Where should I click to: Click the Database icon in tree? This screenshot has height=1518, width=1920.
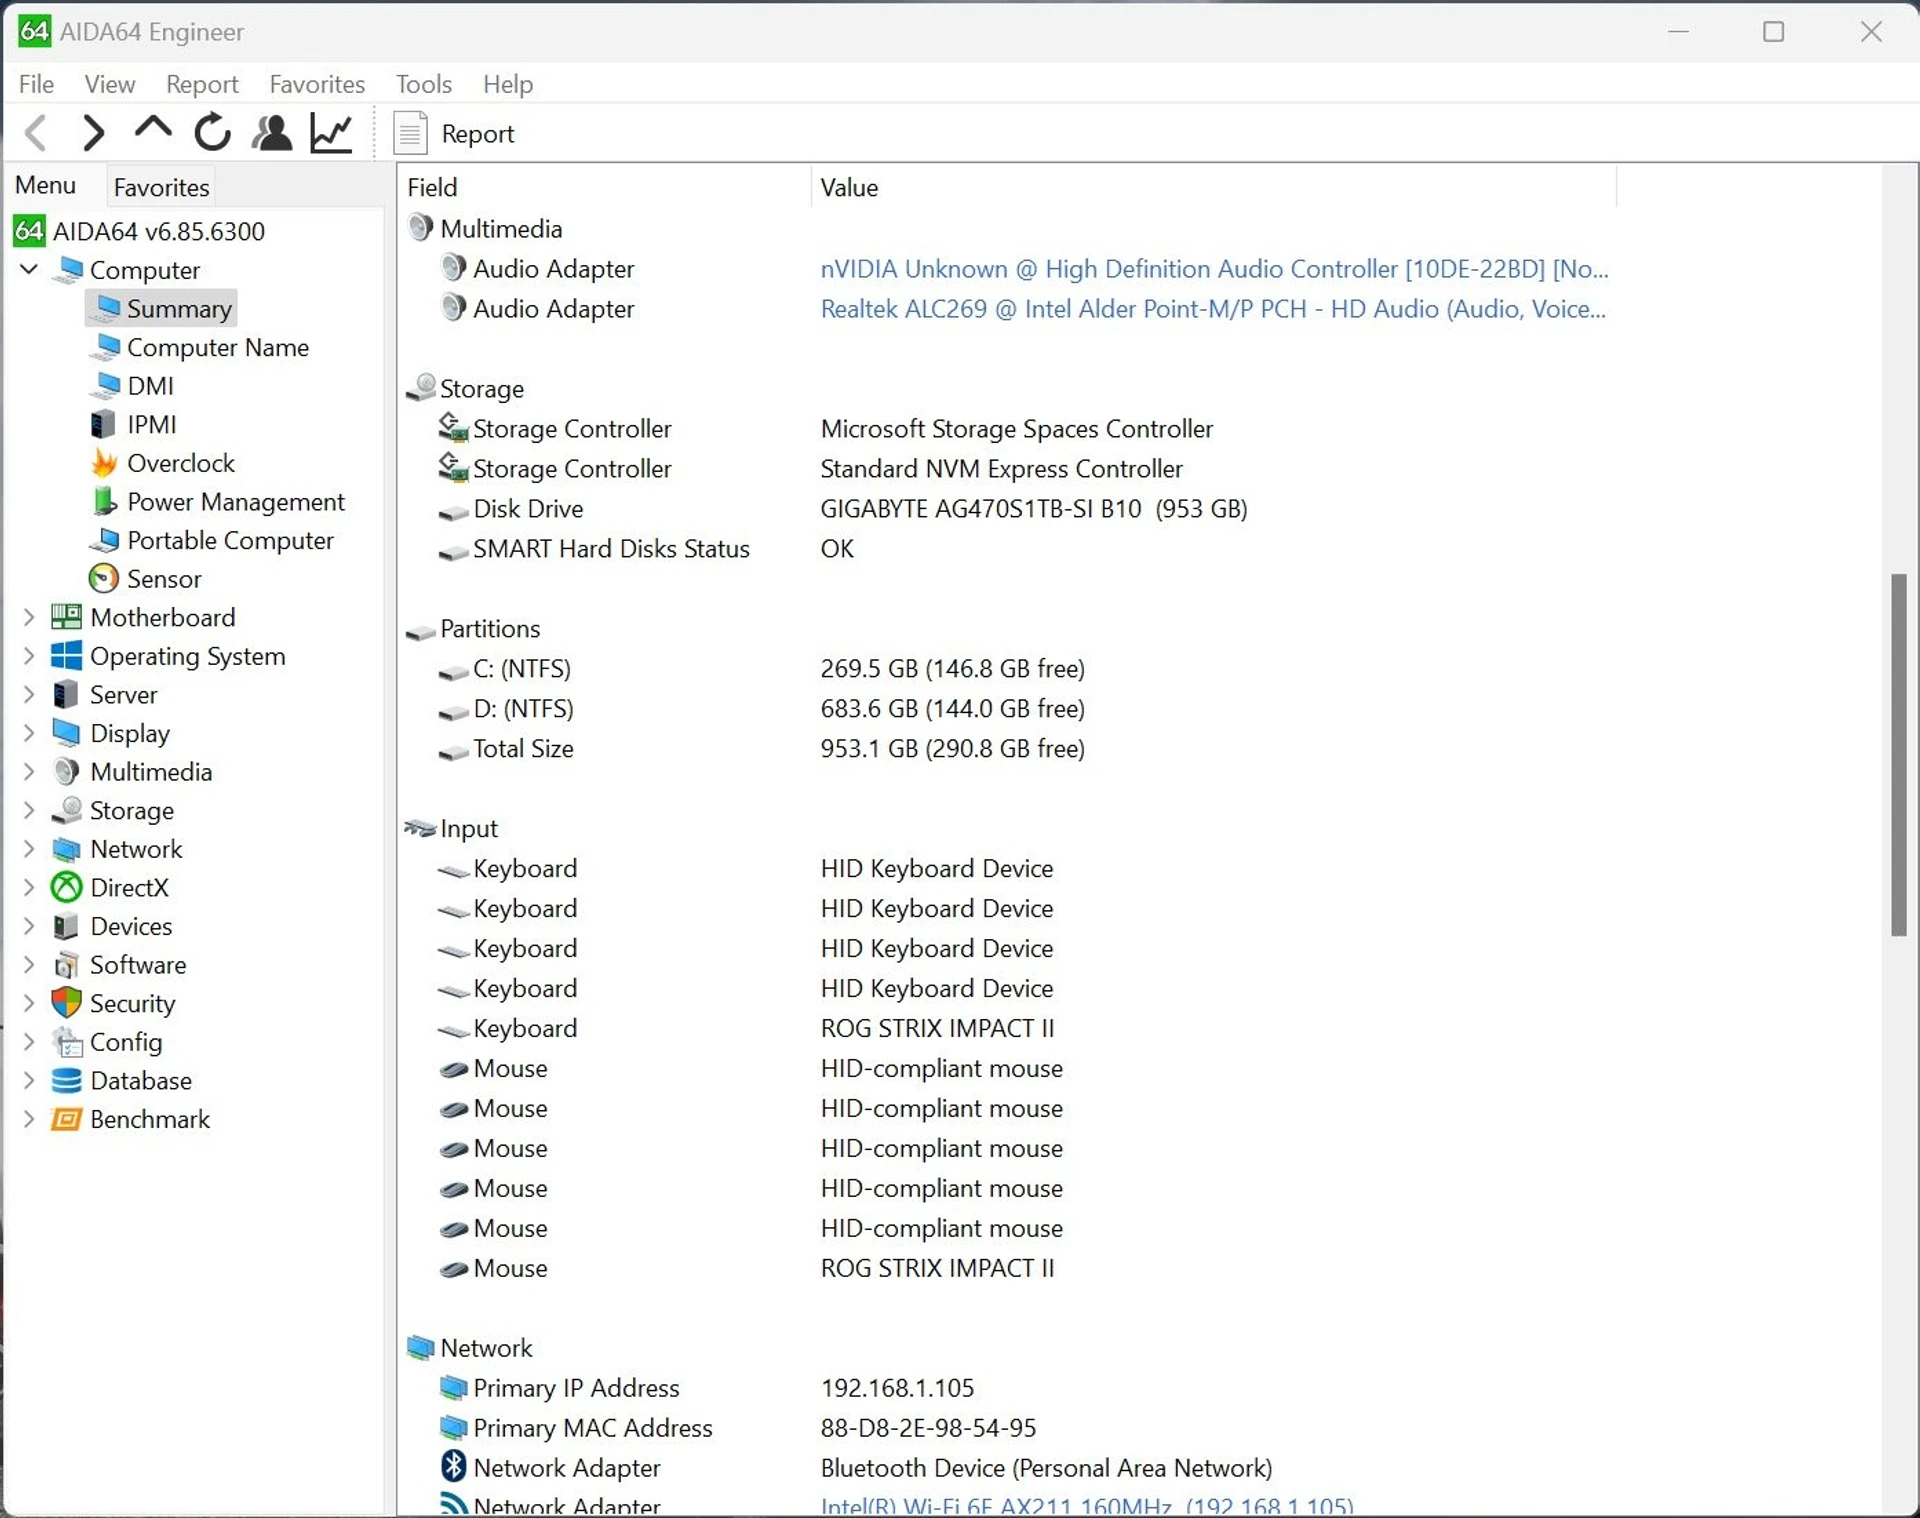pyautogui.click(x=66, y=1080)
